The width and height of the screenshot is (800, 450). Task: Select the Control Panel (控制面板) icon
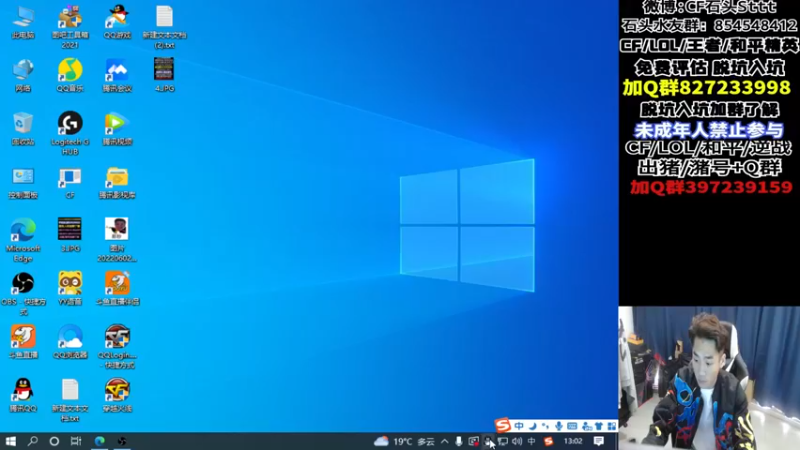[23, 183]
